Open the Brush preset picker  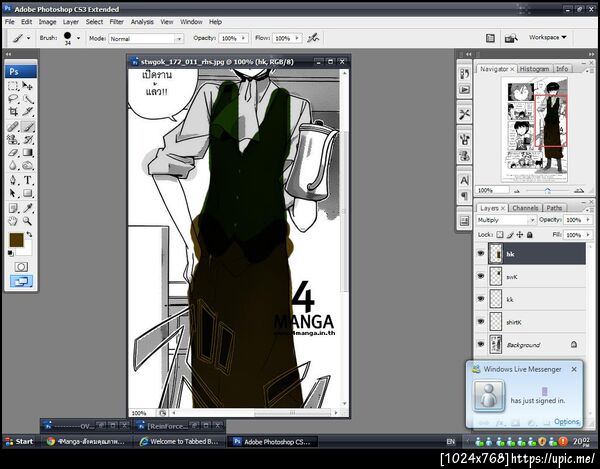[x=78, y=38]
